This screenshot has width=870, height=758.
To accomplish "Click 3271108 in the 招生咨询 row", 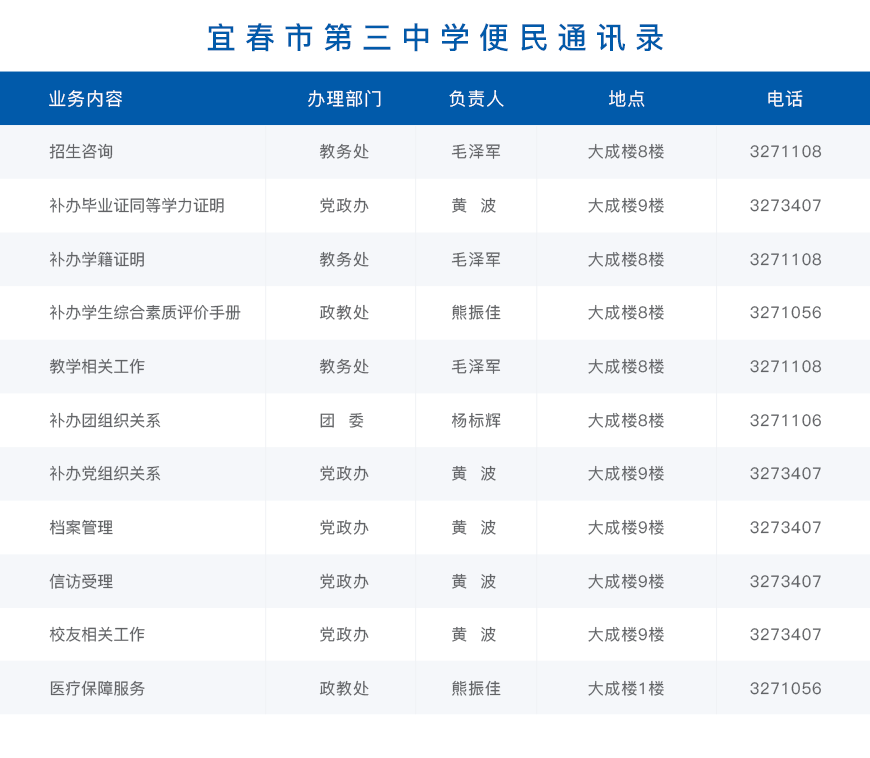I will 786,151.
